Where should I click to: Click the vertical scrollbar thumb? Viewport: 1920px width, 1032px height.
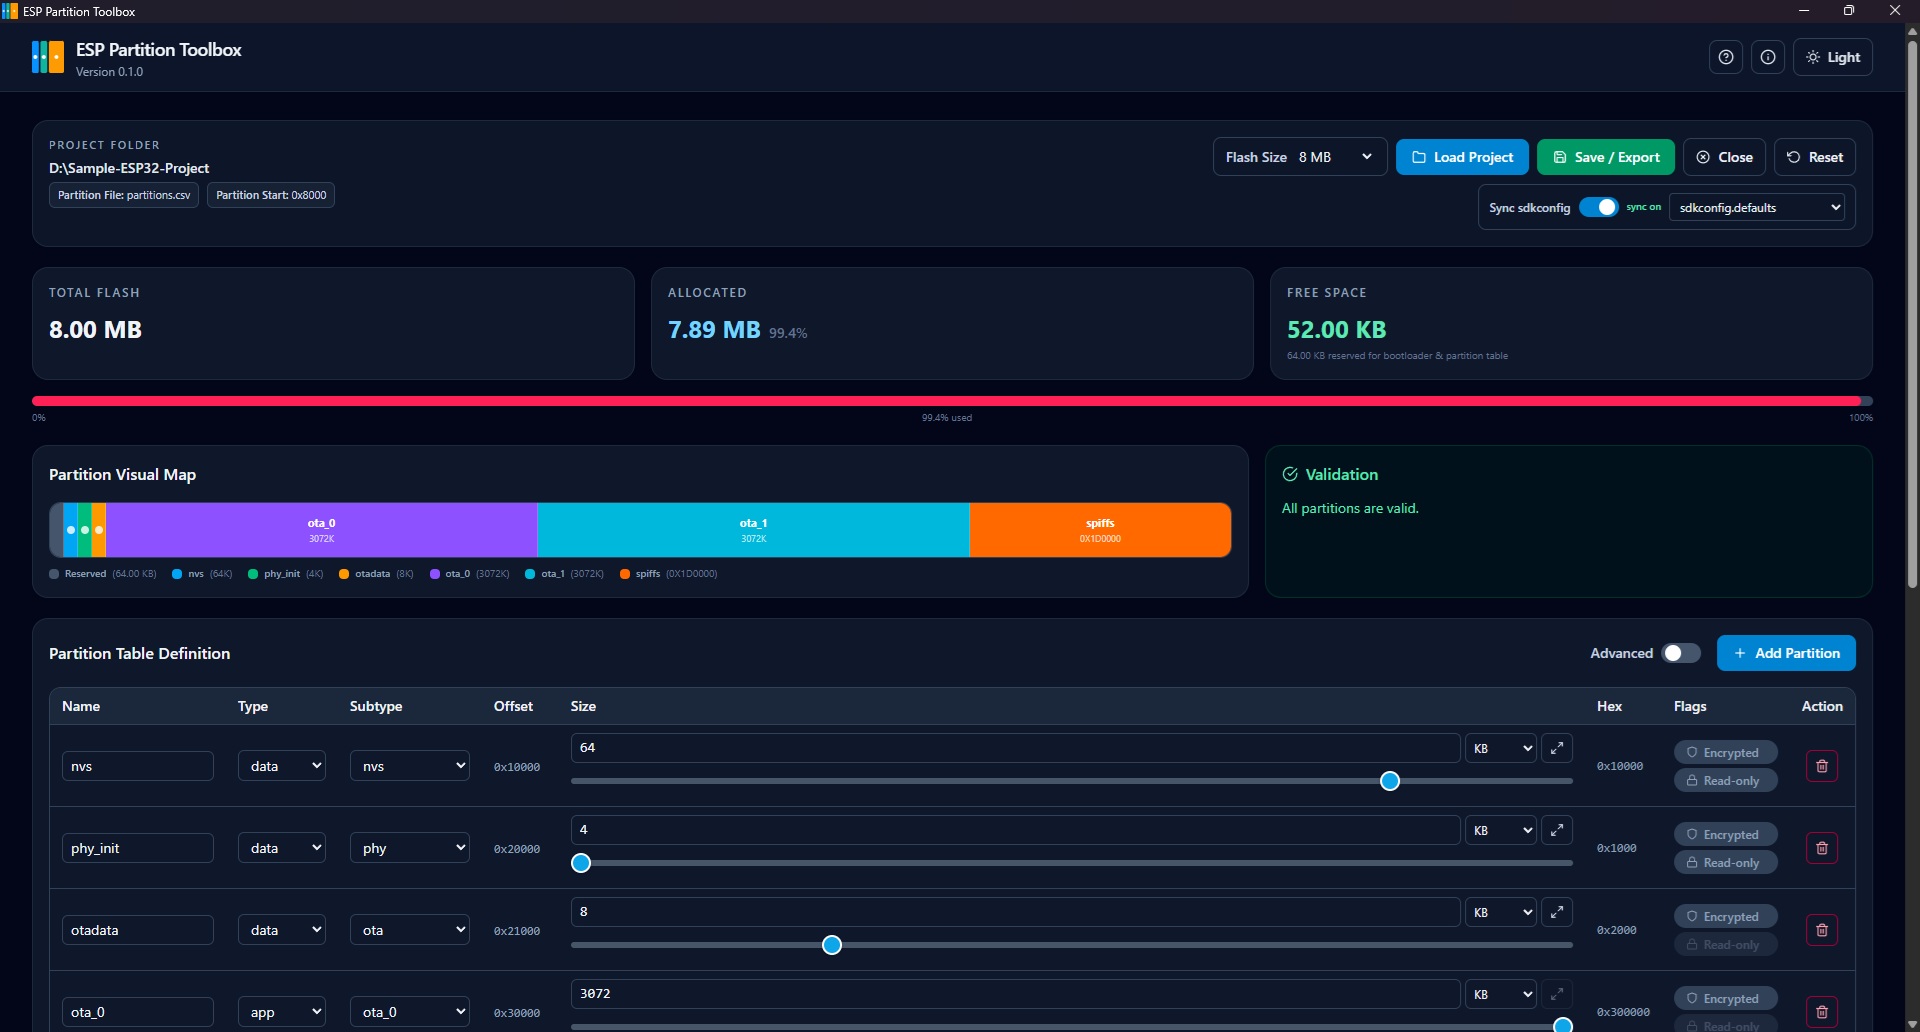tap(1912, 314)
